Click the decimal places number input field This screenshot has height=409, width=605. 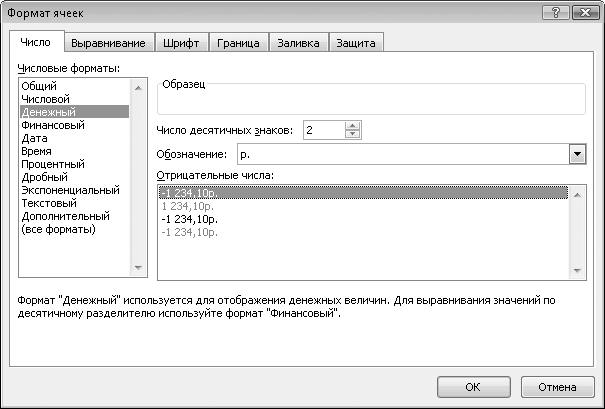tap(322, 131)
